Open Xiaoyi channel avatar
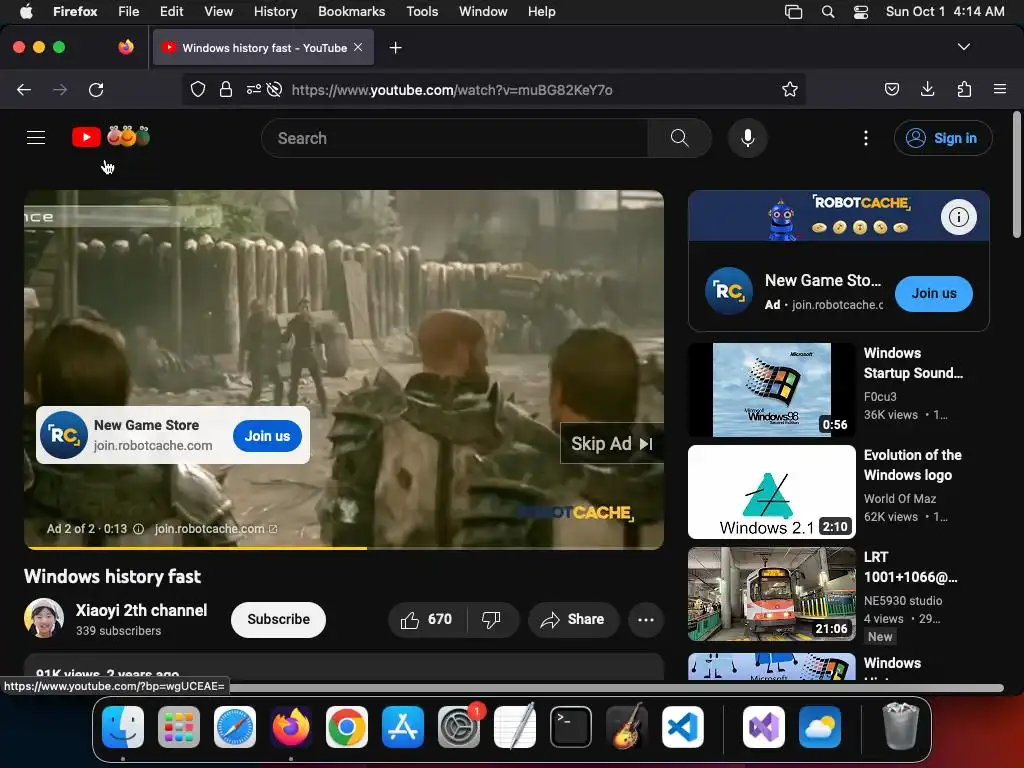1024x768 pixels. pos(44,618)
